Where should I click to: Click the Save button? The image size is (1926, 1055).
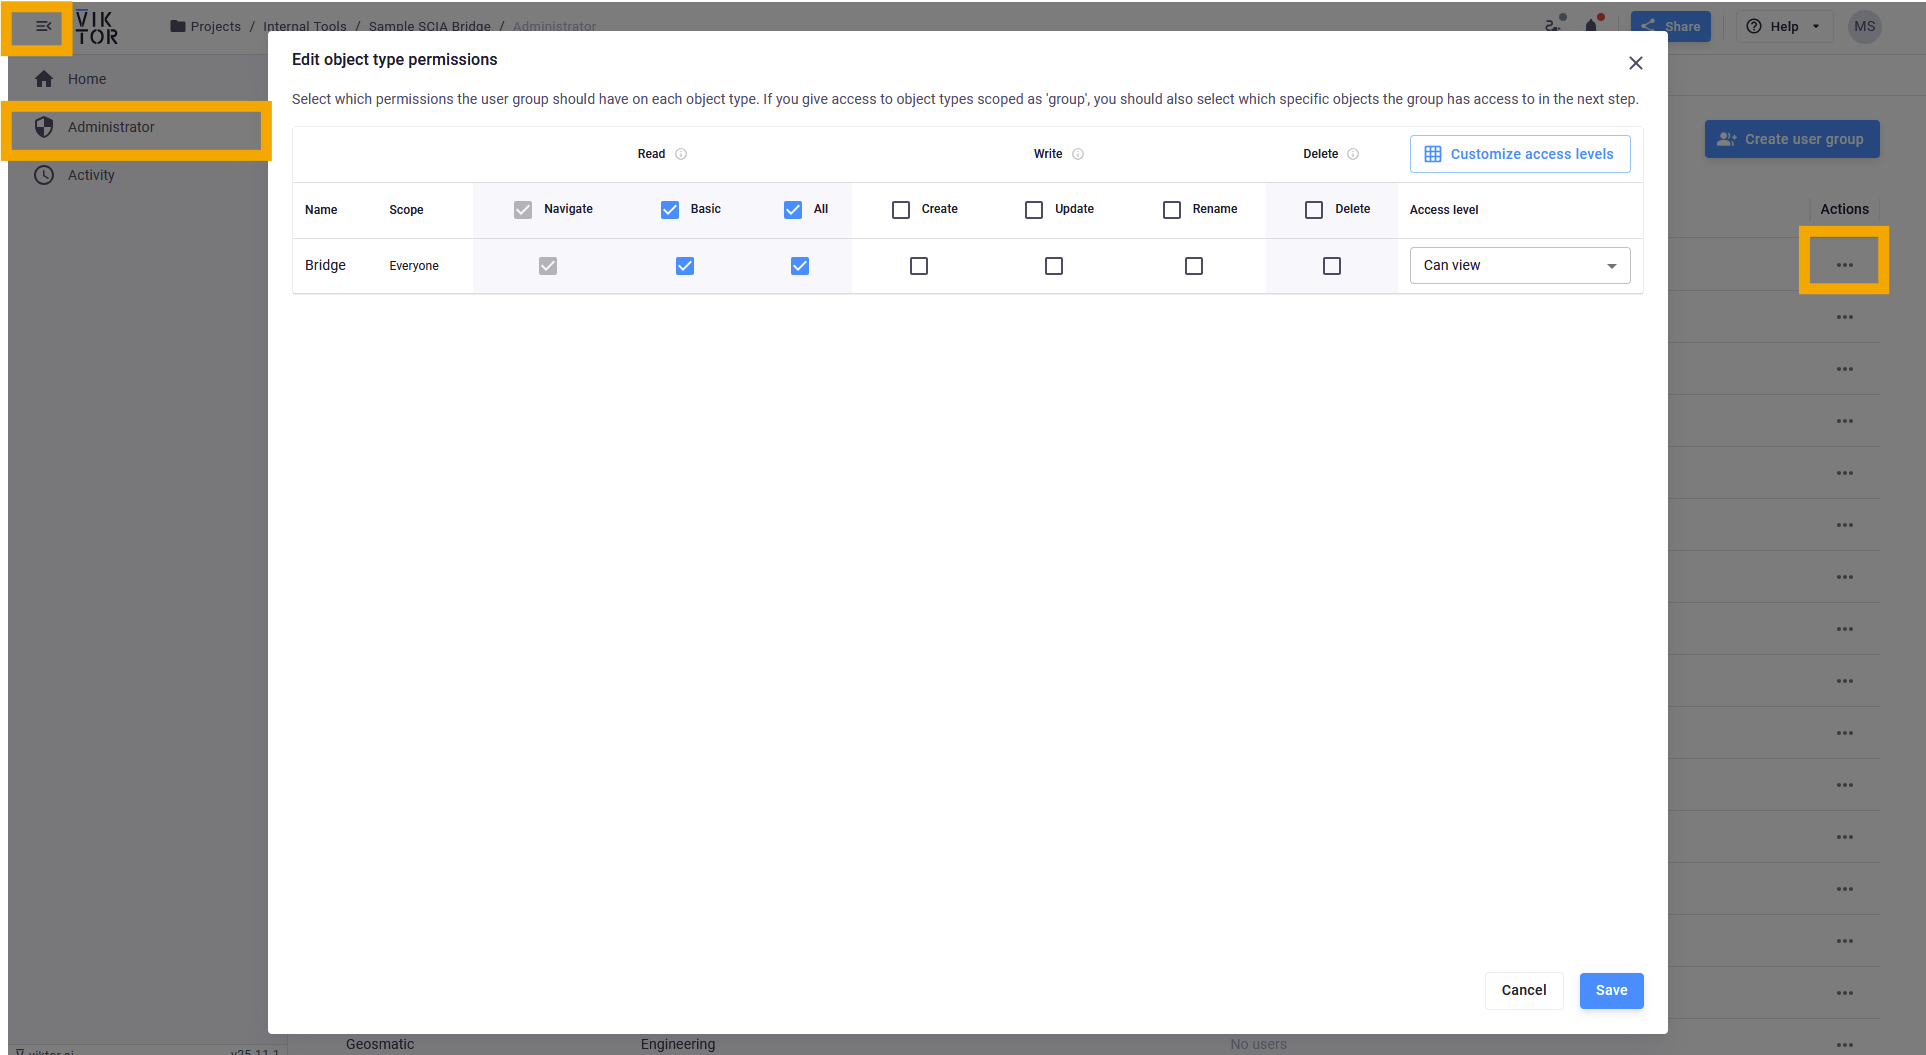(1611, 990)
